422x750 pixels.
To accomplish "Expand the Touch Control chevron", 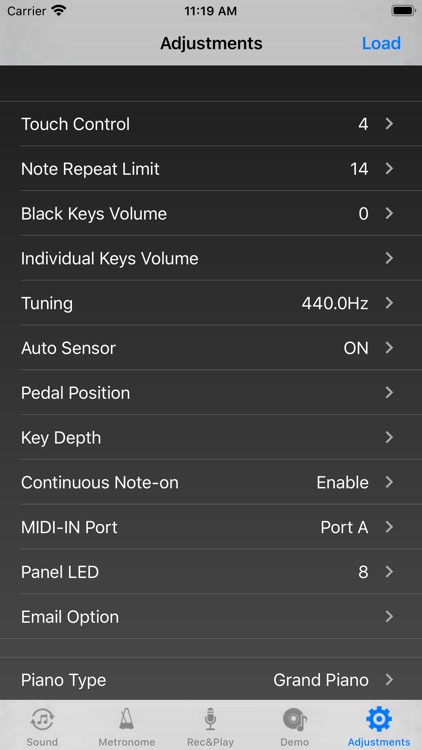I will pos(389,124).
